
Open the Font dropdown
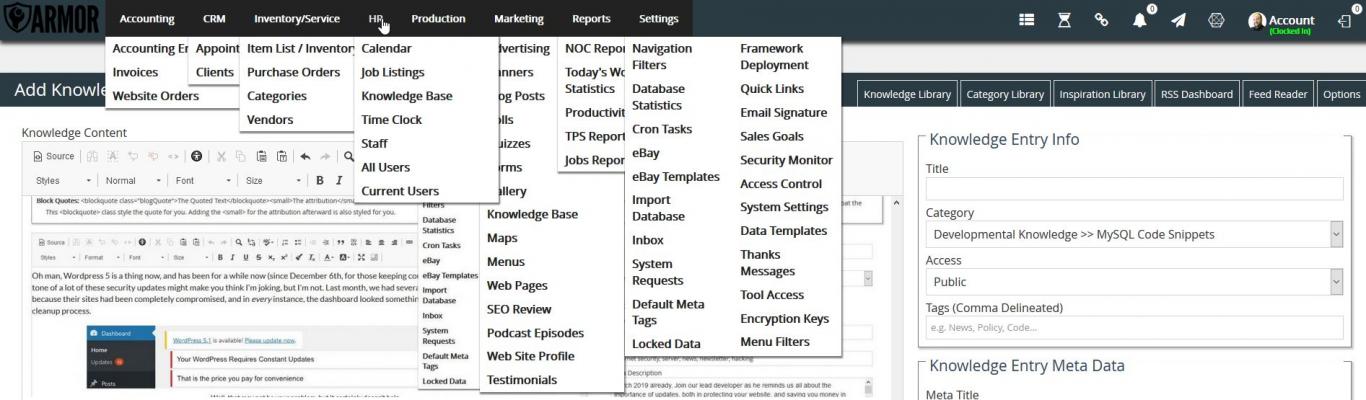pos(203,181)
